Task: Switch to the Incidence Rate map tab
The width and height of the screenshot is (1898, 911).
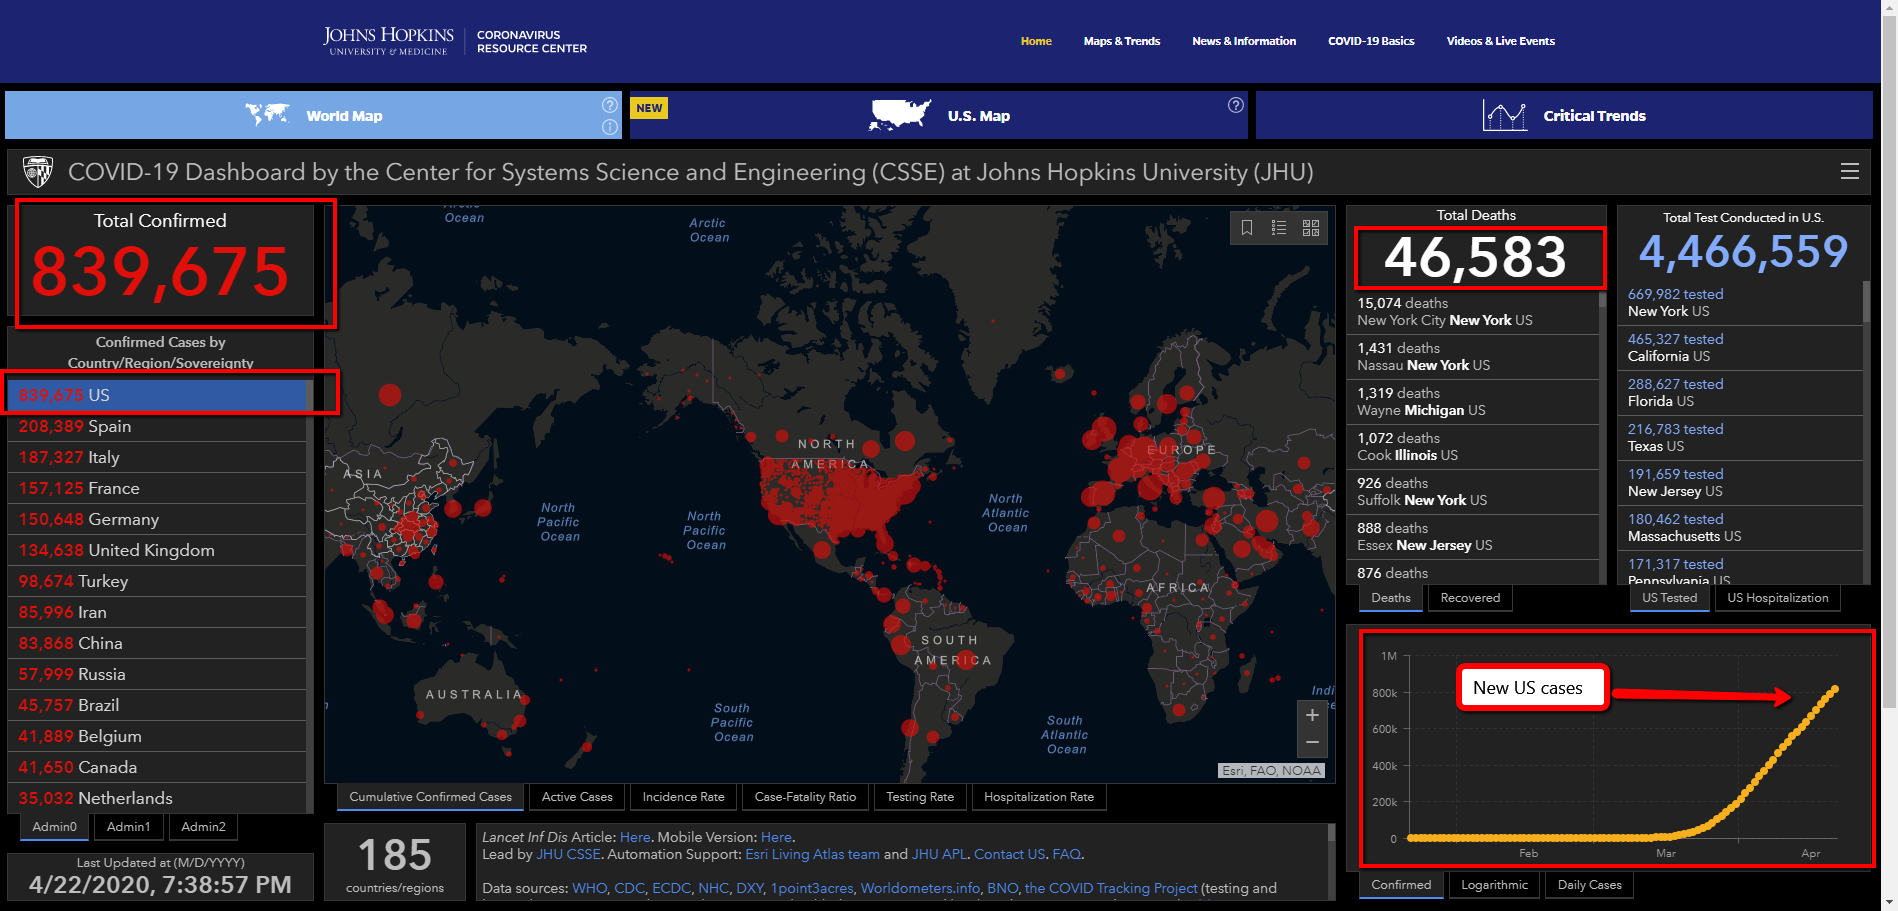Action: (684, 797)
